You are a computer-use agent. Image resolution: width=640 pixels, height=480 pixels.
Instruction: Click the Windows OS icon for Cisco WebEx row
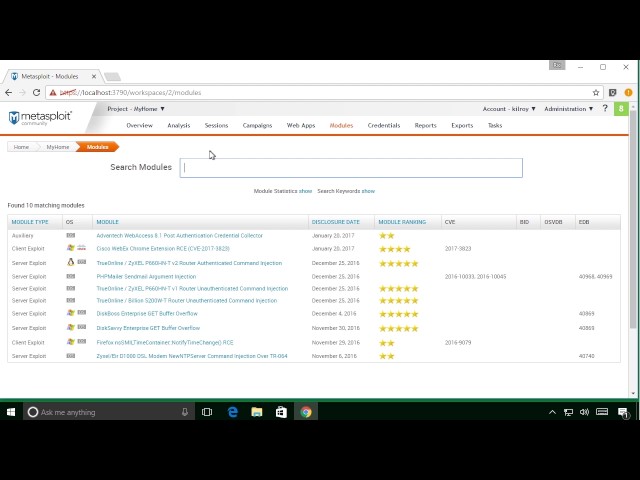[x=71, y=248]
